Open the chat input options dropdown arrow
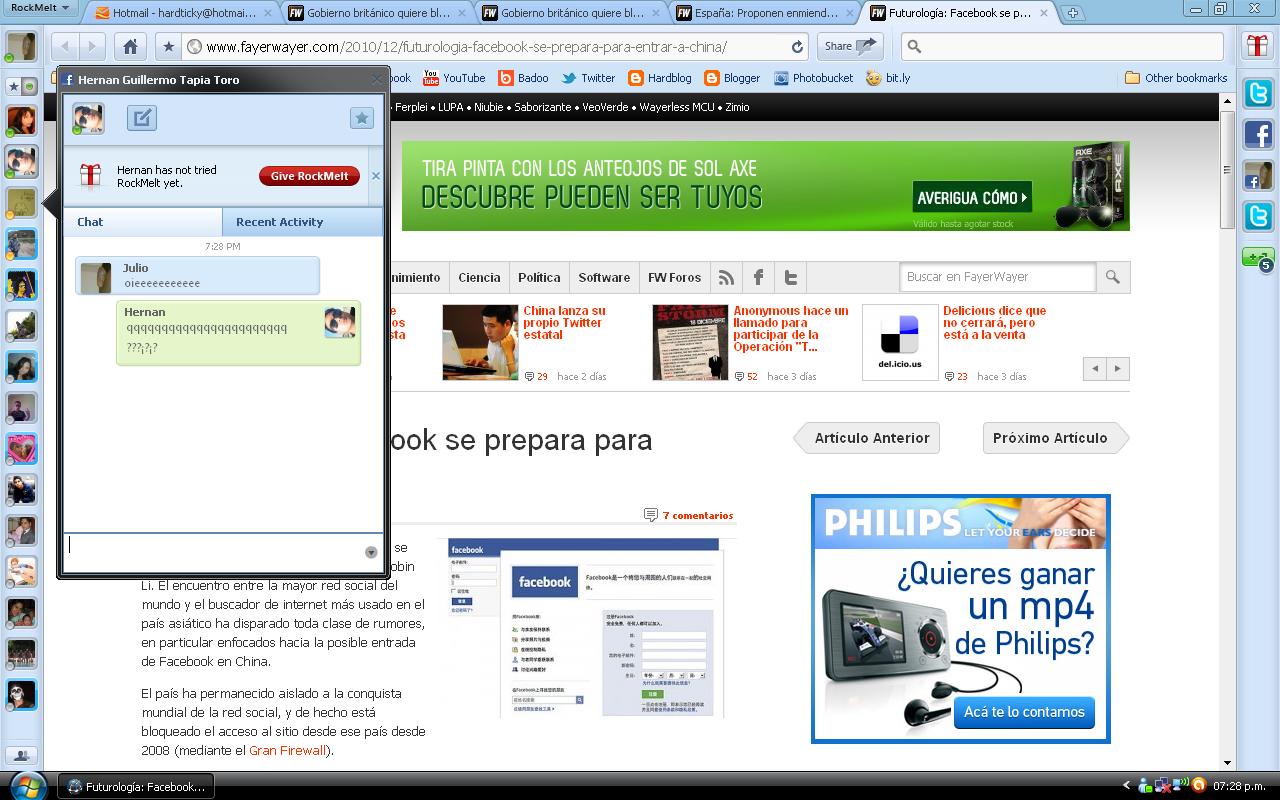This screenshot has width=1280, height=800. click(x=371, y=552)
